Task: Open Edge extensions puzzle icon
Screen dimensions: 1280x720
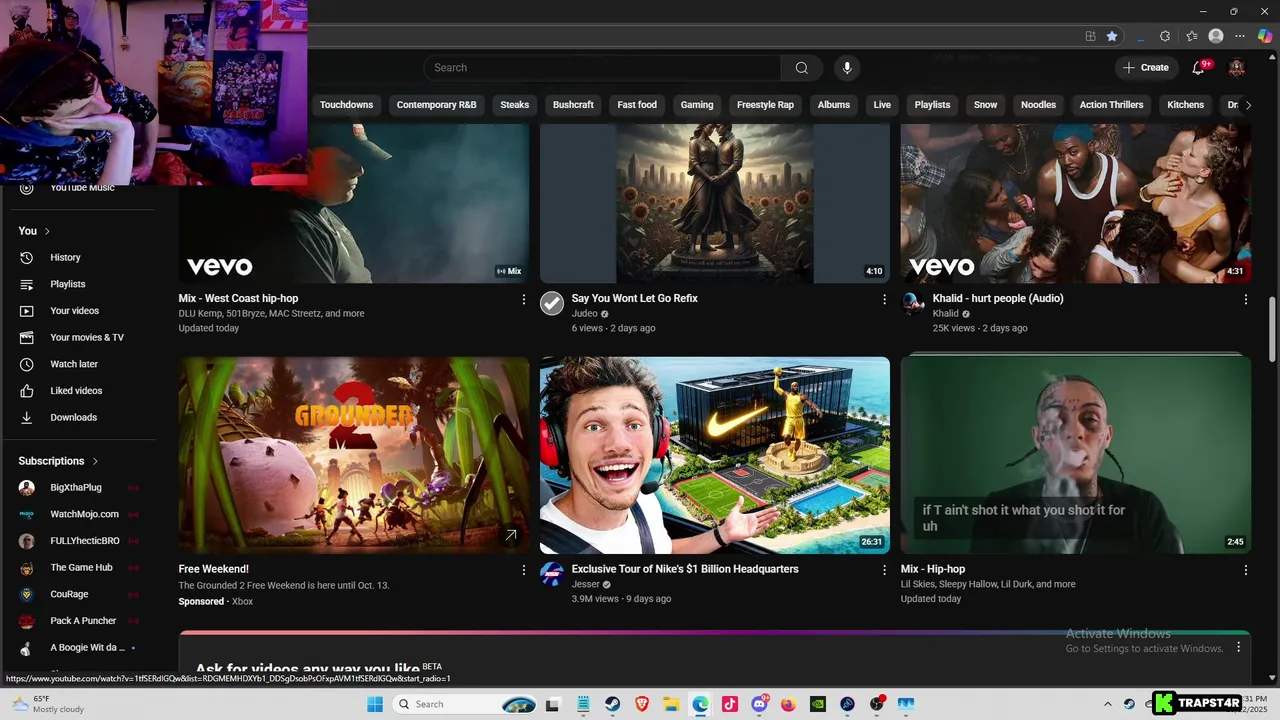Action: [x=1165, y=36]
